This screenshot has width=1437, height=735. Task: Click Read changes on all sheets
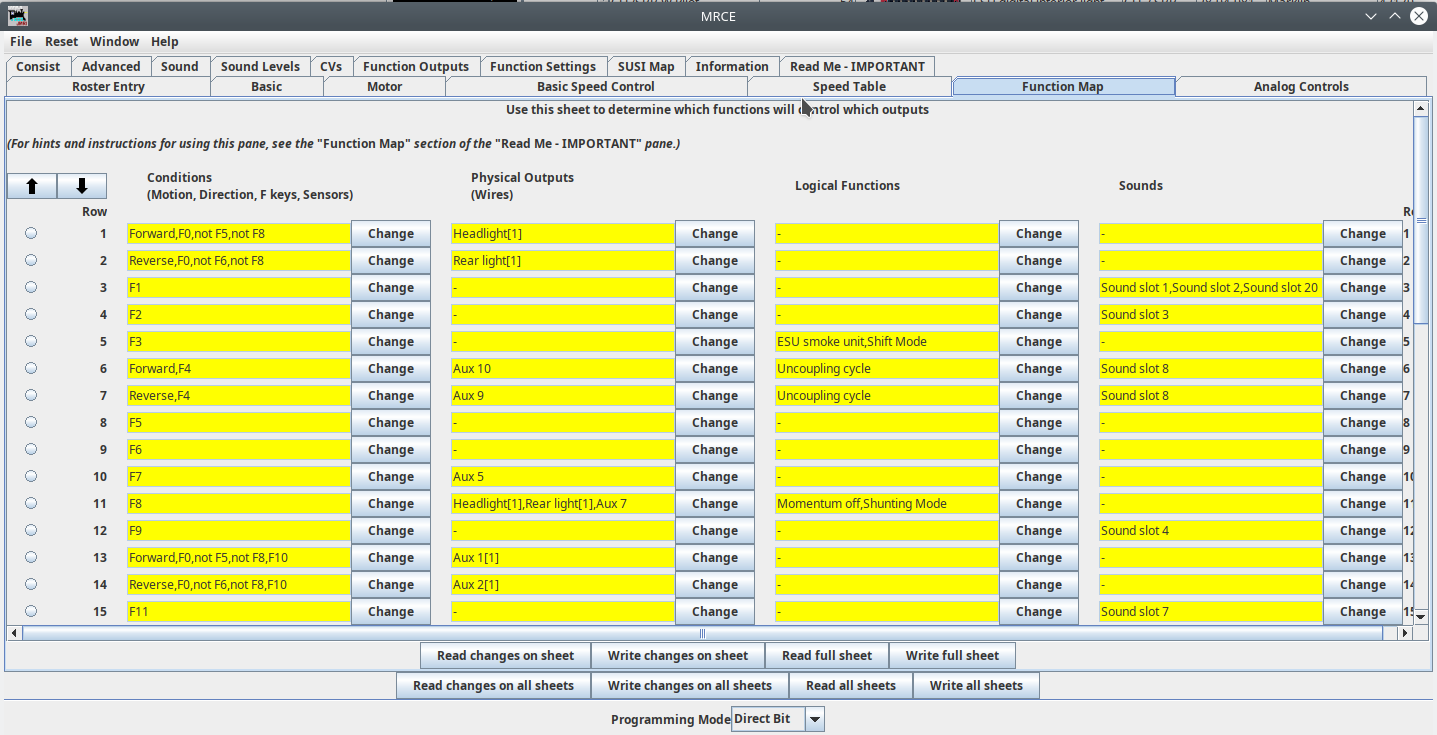(494, 686)
